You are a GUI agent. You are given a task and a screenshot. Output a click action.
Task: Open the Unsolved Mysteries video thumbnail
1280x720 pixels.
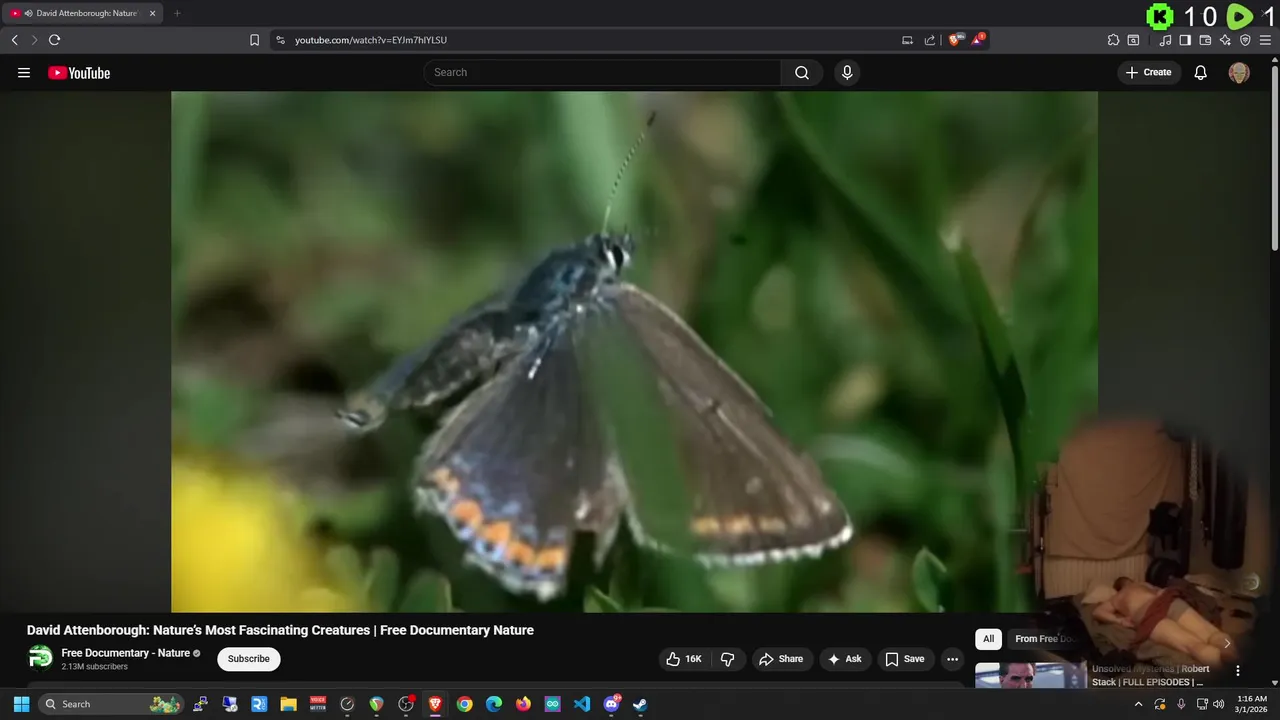point(1031,675)
